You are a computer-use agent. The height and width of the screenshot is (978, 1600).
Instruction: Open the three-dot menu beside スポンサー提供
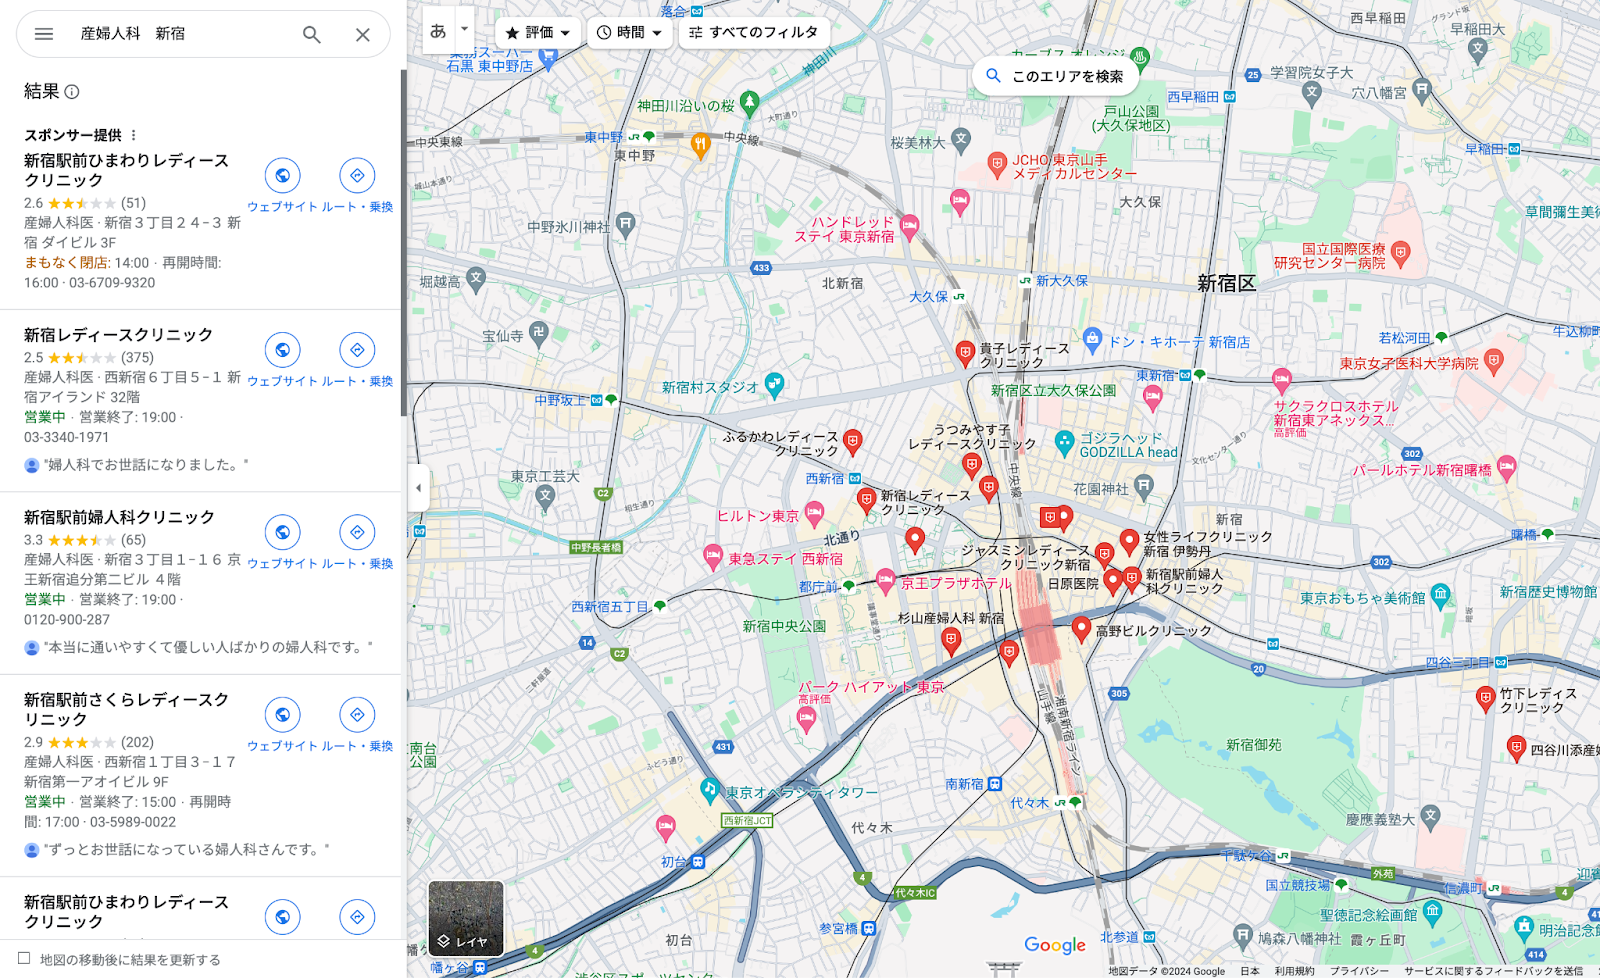pyautogui.click(x=133, y=135)
